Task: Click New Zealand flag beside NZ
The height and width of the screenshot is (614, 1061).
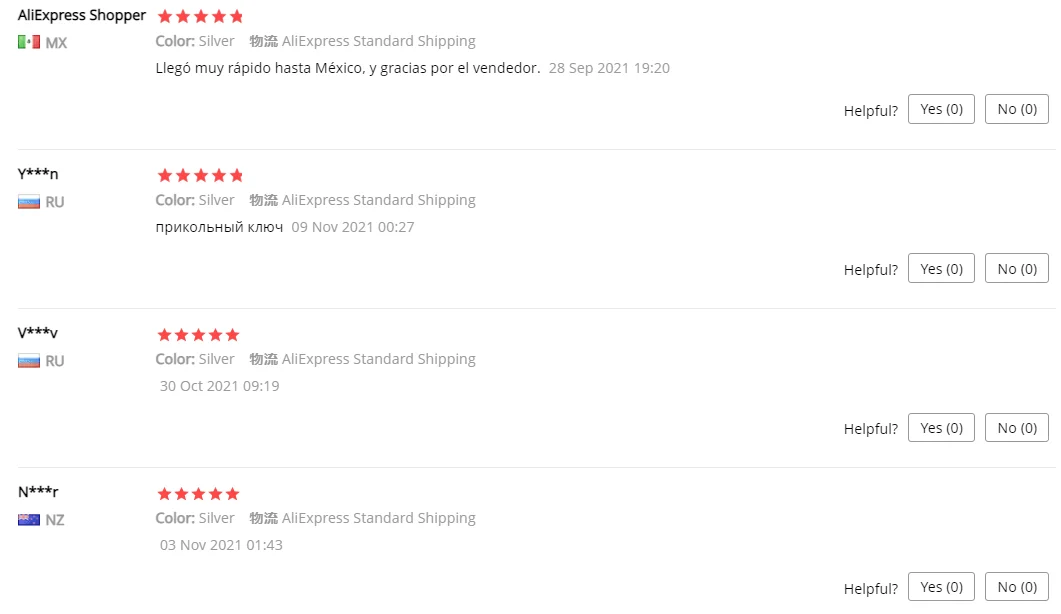Action: click(x=28, y=520)
